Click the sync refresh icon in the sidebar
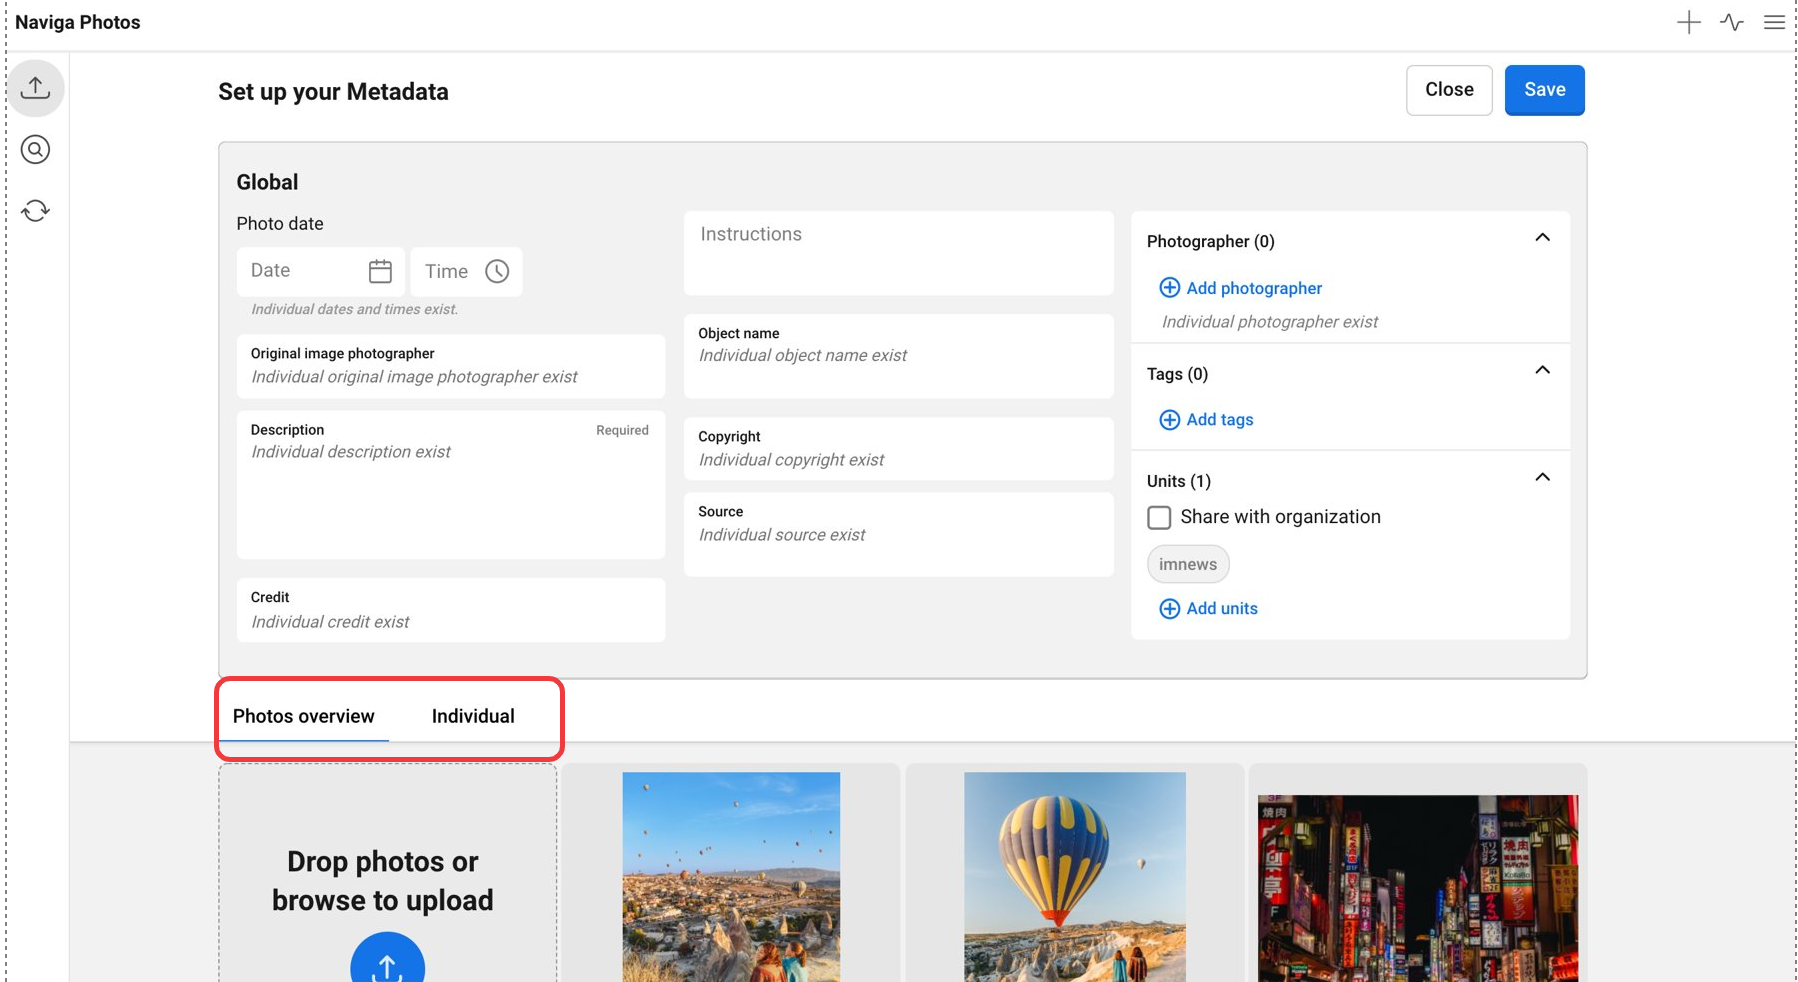1798x982 pixels. click(x=36, y=211)
